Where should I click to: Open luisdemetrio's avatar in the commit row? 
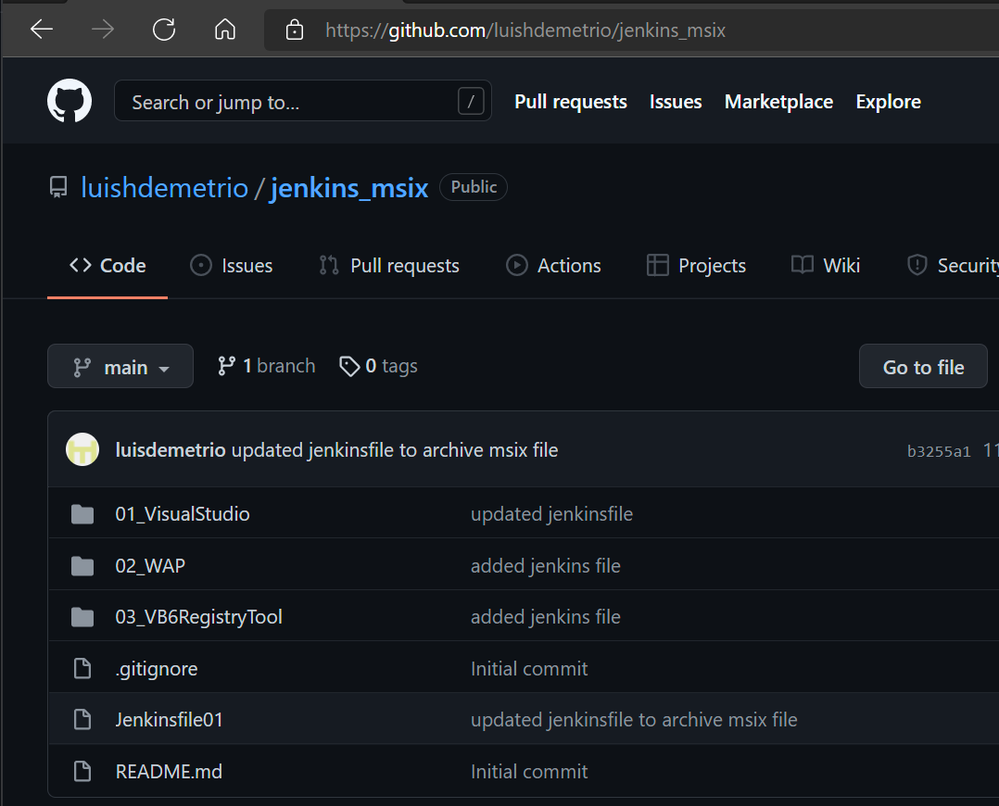pyautogui.click(x=82, y=449)
